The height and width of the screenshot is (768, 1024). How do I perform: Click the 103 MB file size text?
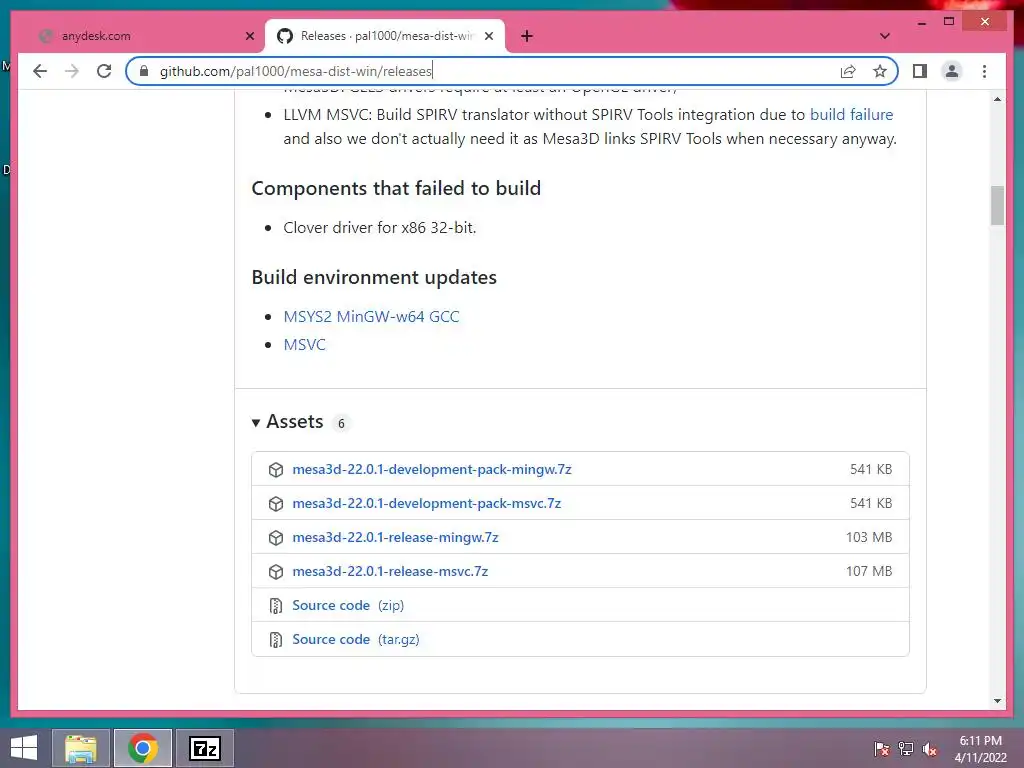869,537
